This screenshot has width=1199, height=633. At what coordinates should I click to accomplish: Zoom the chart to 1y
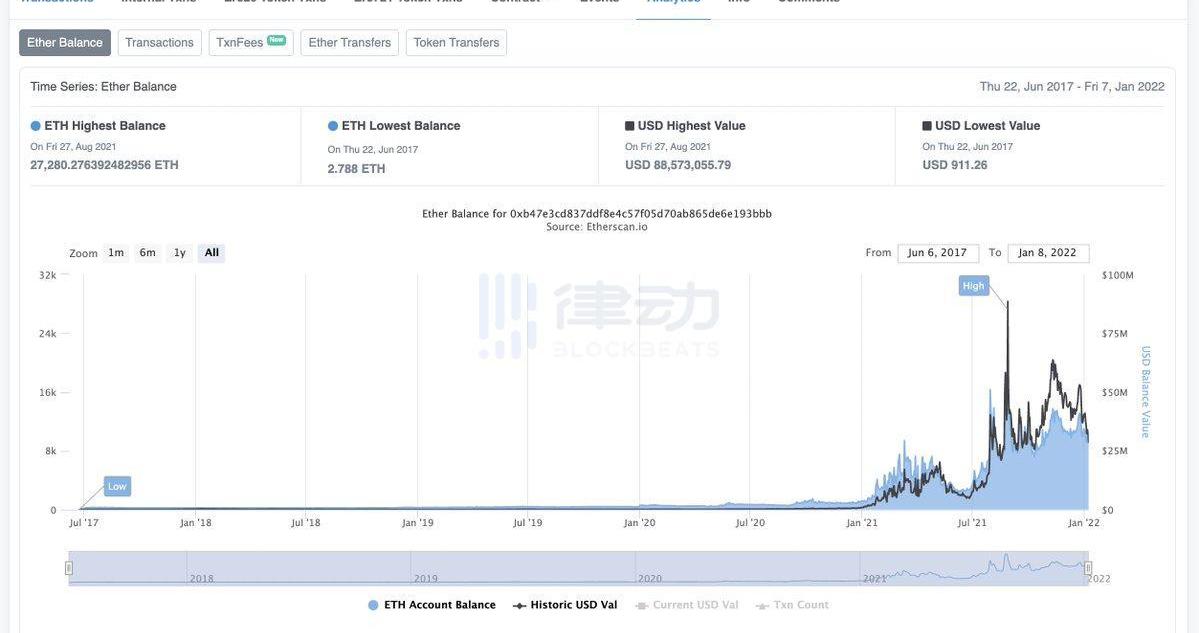[x=180, y=253]
